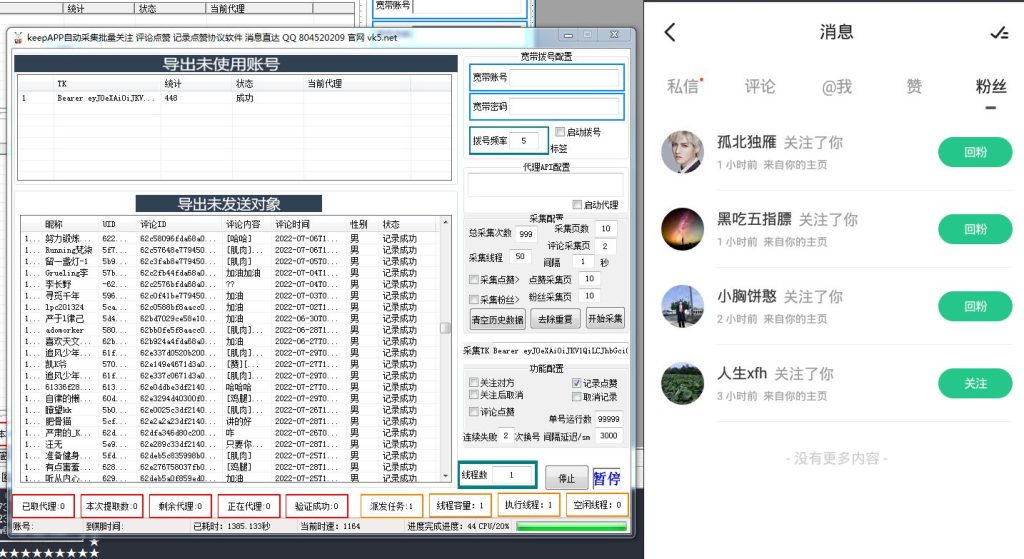Select the 粉丝 tab
Screen dimensions: 1024x559
point(991,86)
